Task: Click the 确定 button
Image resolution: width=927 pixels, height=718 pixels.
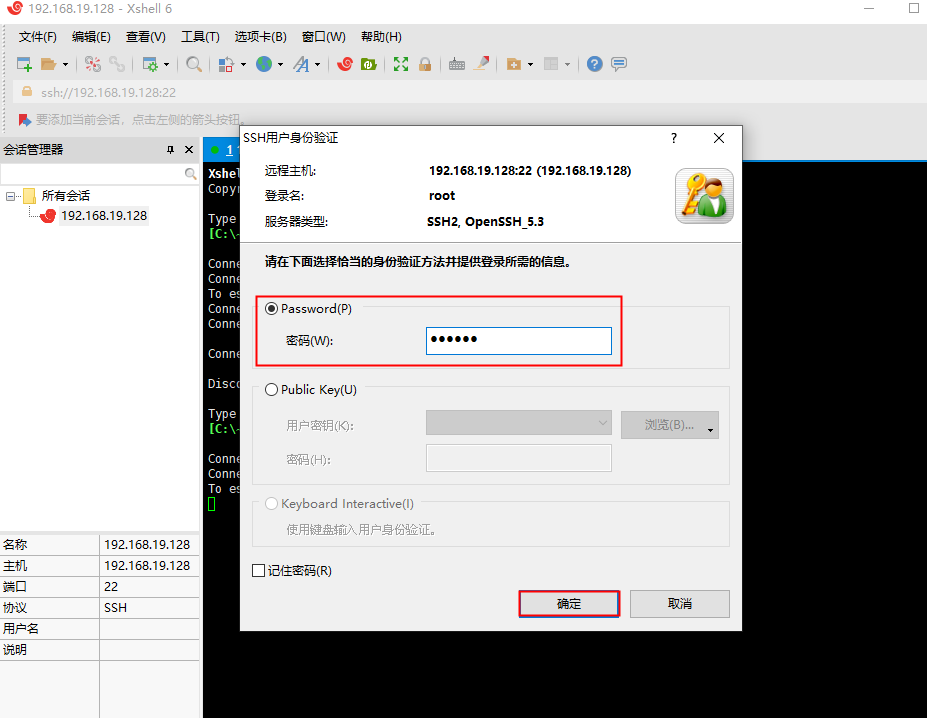Action: pyautogui.click(x=569, y=604)
